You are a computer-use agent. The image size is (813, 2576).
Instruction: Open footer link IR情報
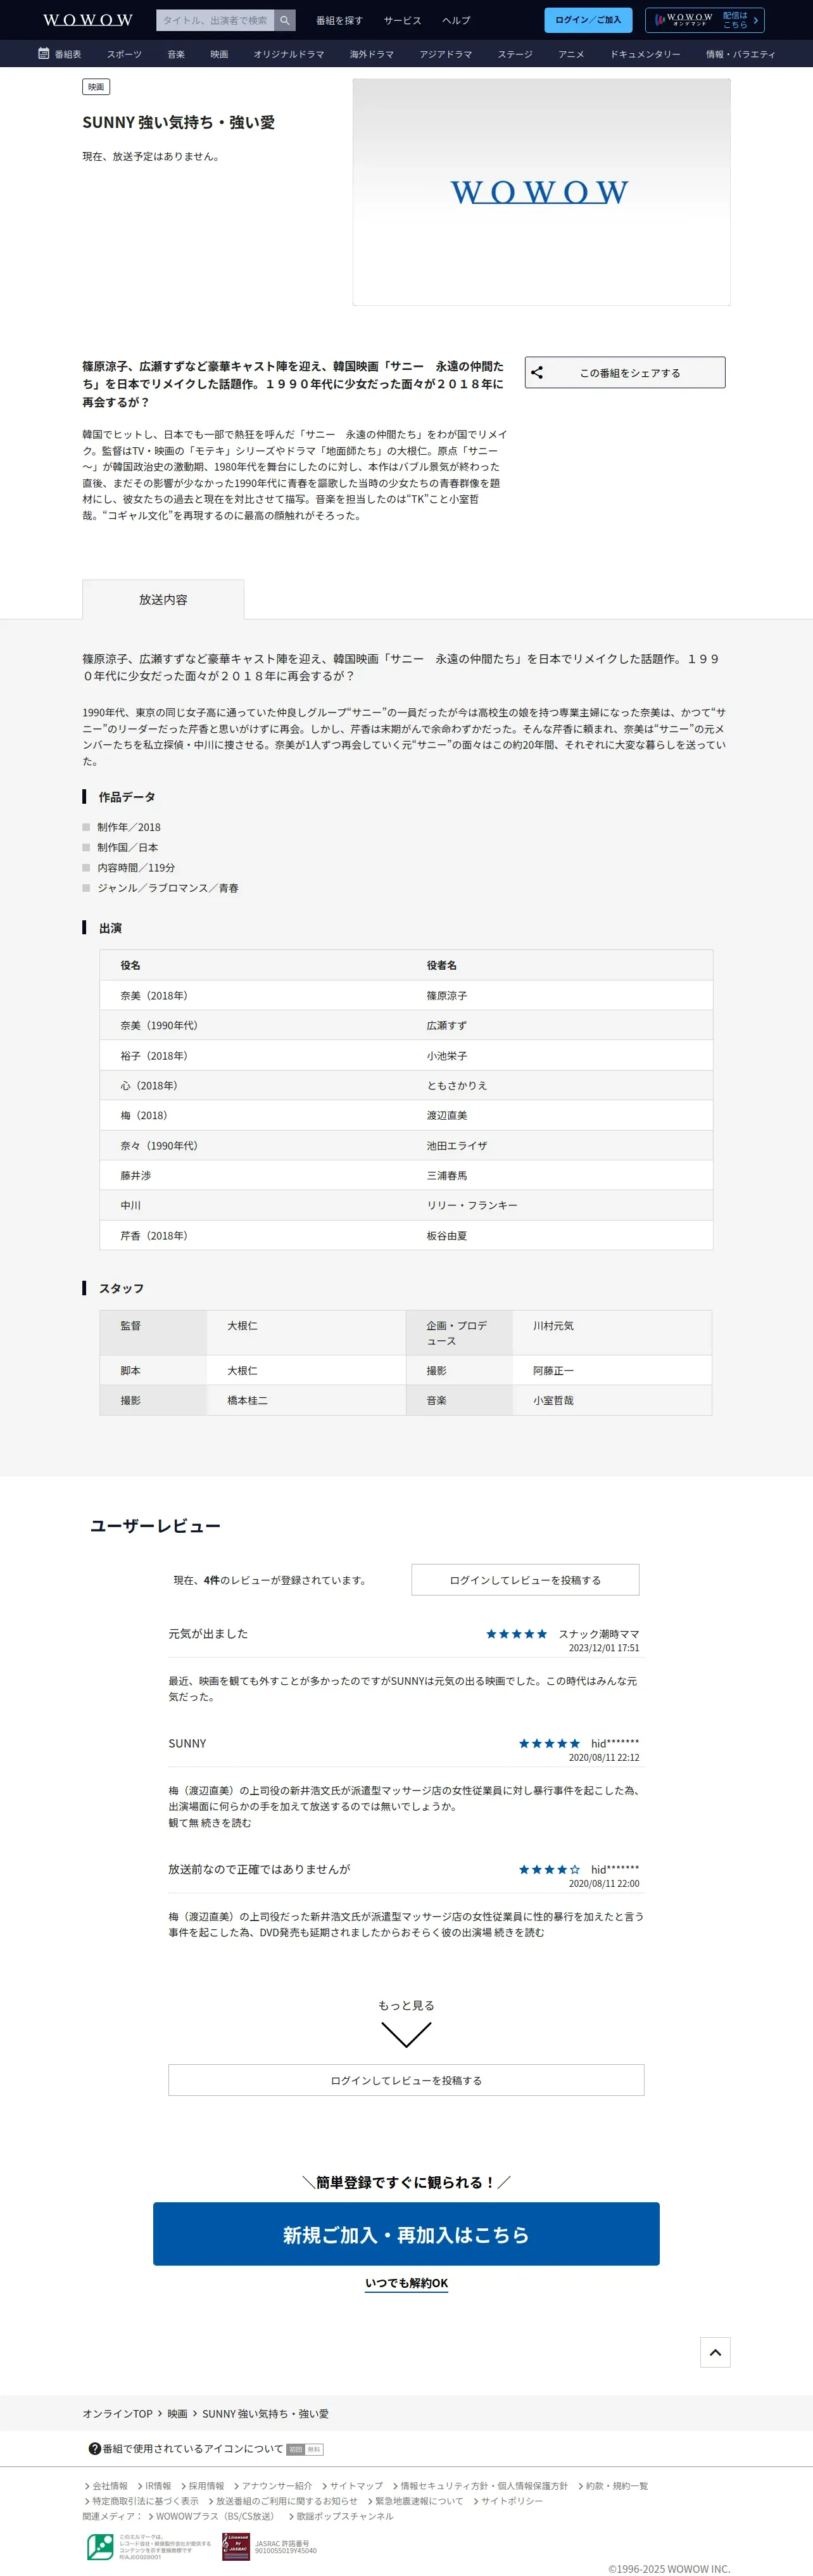coord(158,2486)
